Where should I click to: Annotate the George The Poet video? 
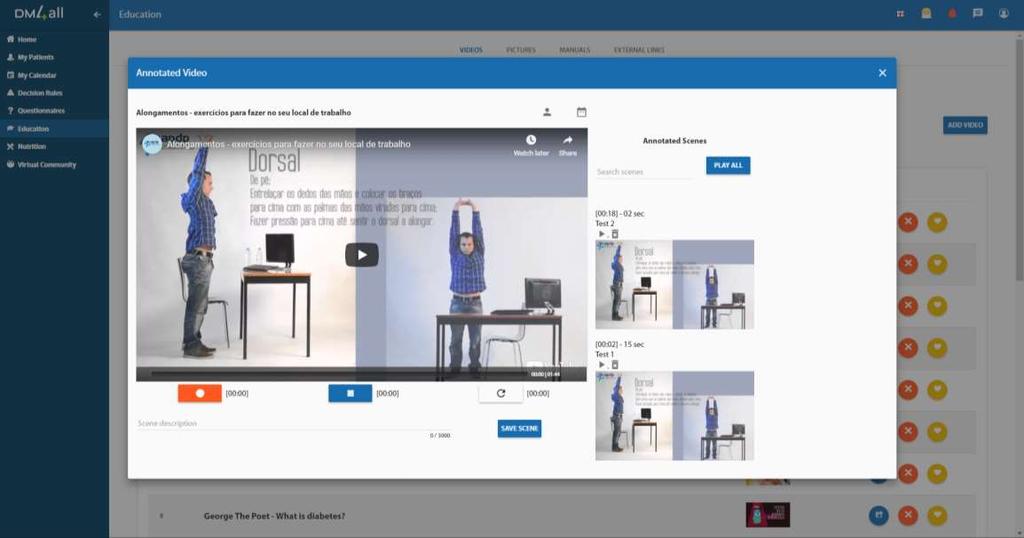[x=879, y=515]
